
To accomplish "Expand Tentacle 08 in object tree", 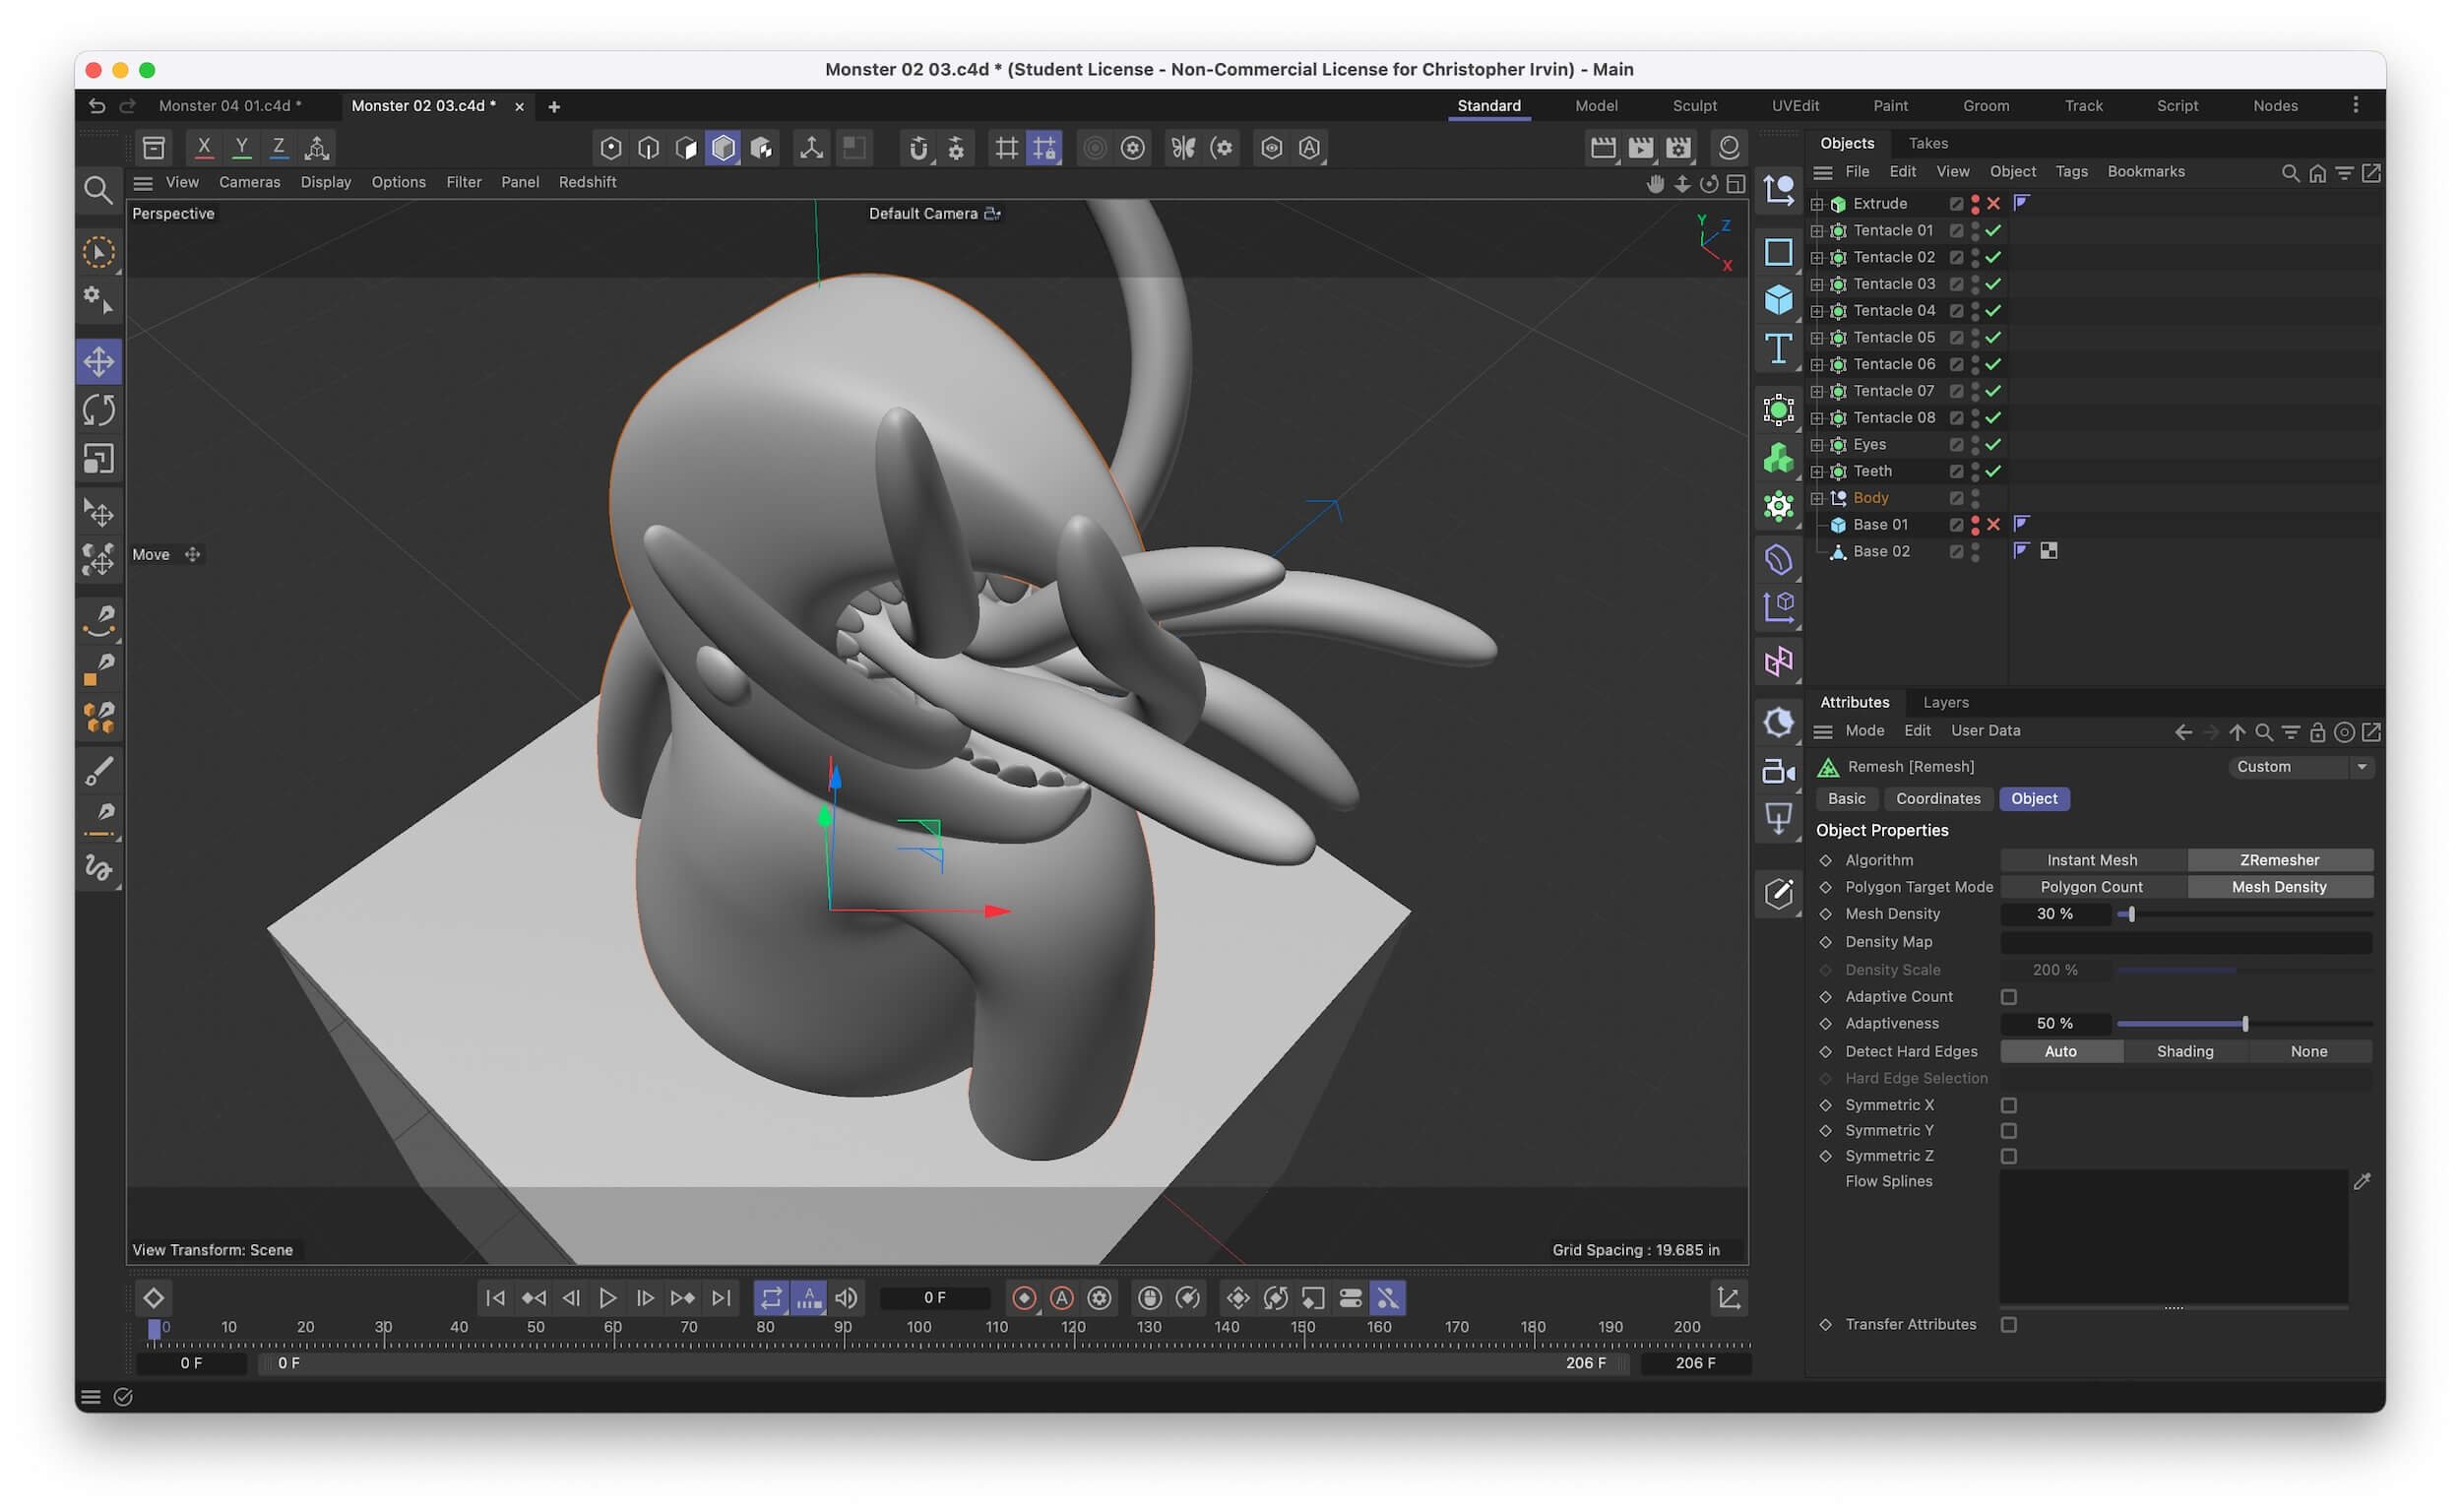I will [1817, 418].
